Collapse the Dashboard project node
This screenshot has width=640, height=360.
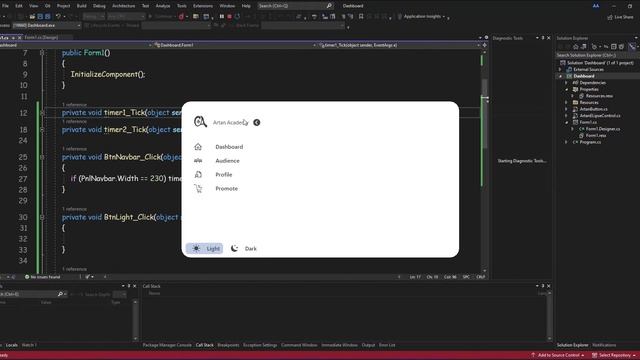560,76
